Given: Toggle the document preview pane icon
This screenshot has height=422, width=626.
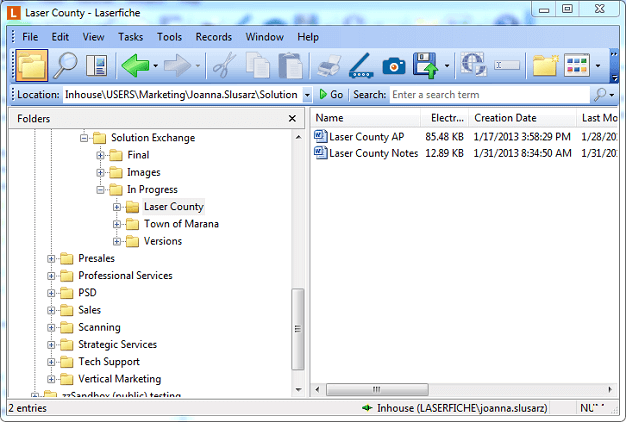Looking at the screenshot, I should [x=97, y=65].
